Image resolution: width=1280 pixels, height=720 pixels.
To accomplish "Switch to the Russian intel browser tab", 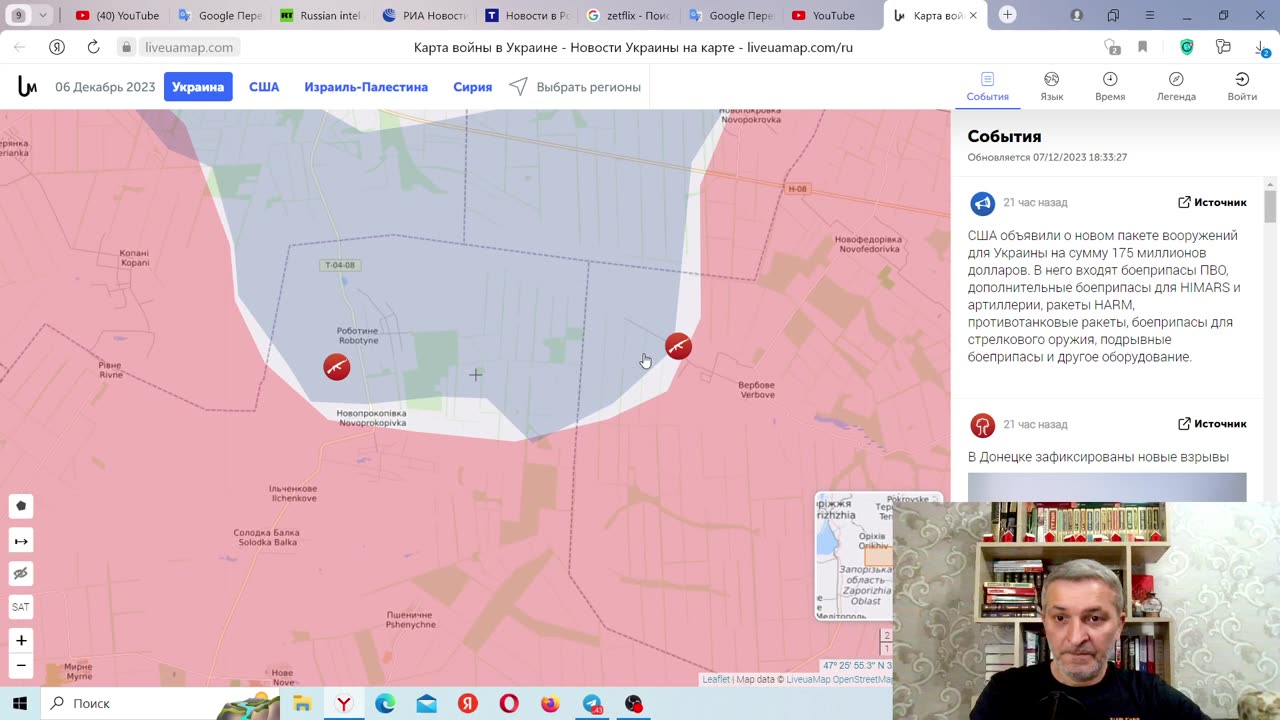I will (x=322, y=15).
